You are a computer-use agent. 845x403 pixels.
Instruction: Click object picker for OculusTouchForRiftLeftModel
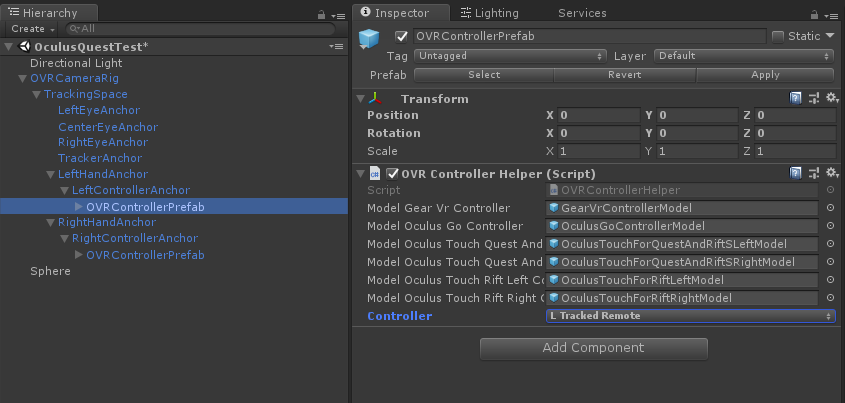click(x=830, y=280)
